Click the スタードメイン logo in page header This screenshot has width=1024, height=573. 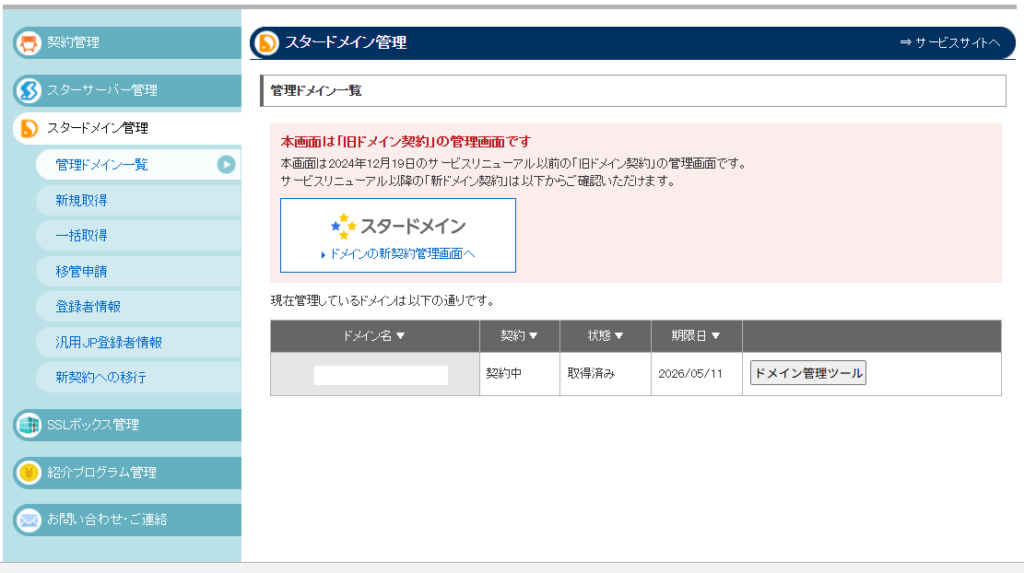(x=267, y=43)
